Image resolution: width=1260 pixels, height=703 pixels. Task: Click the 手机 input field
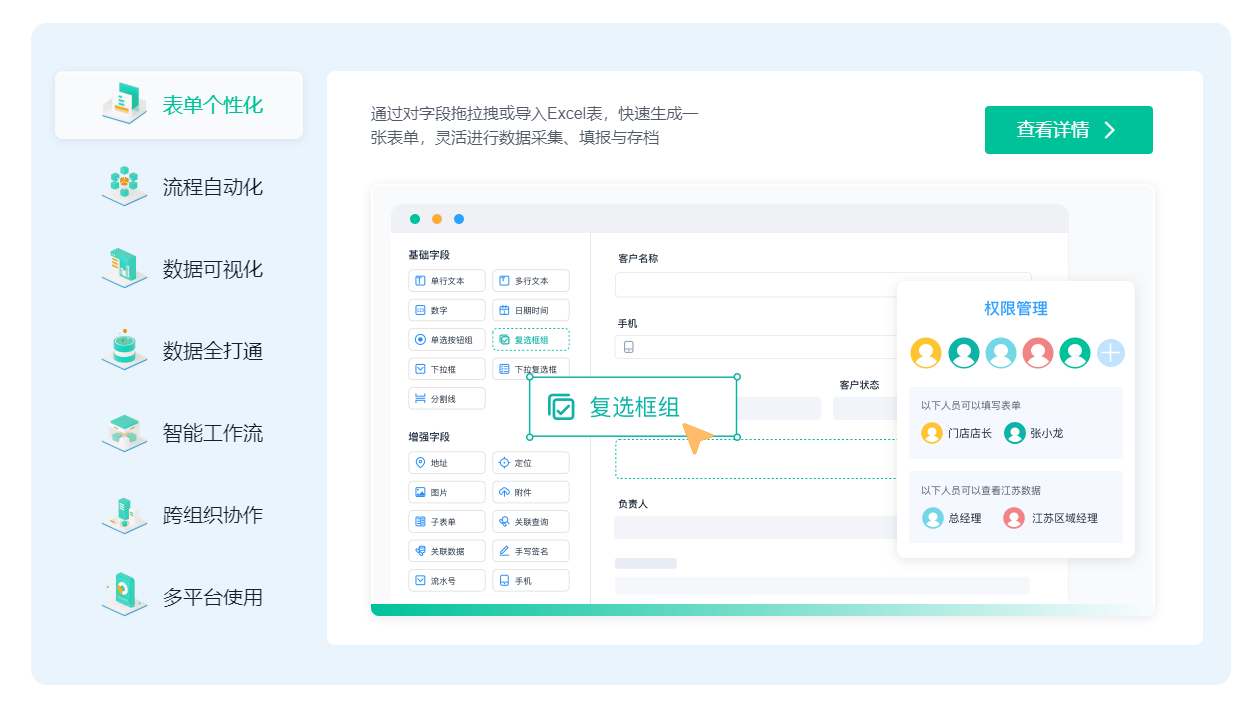(756, 347)
